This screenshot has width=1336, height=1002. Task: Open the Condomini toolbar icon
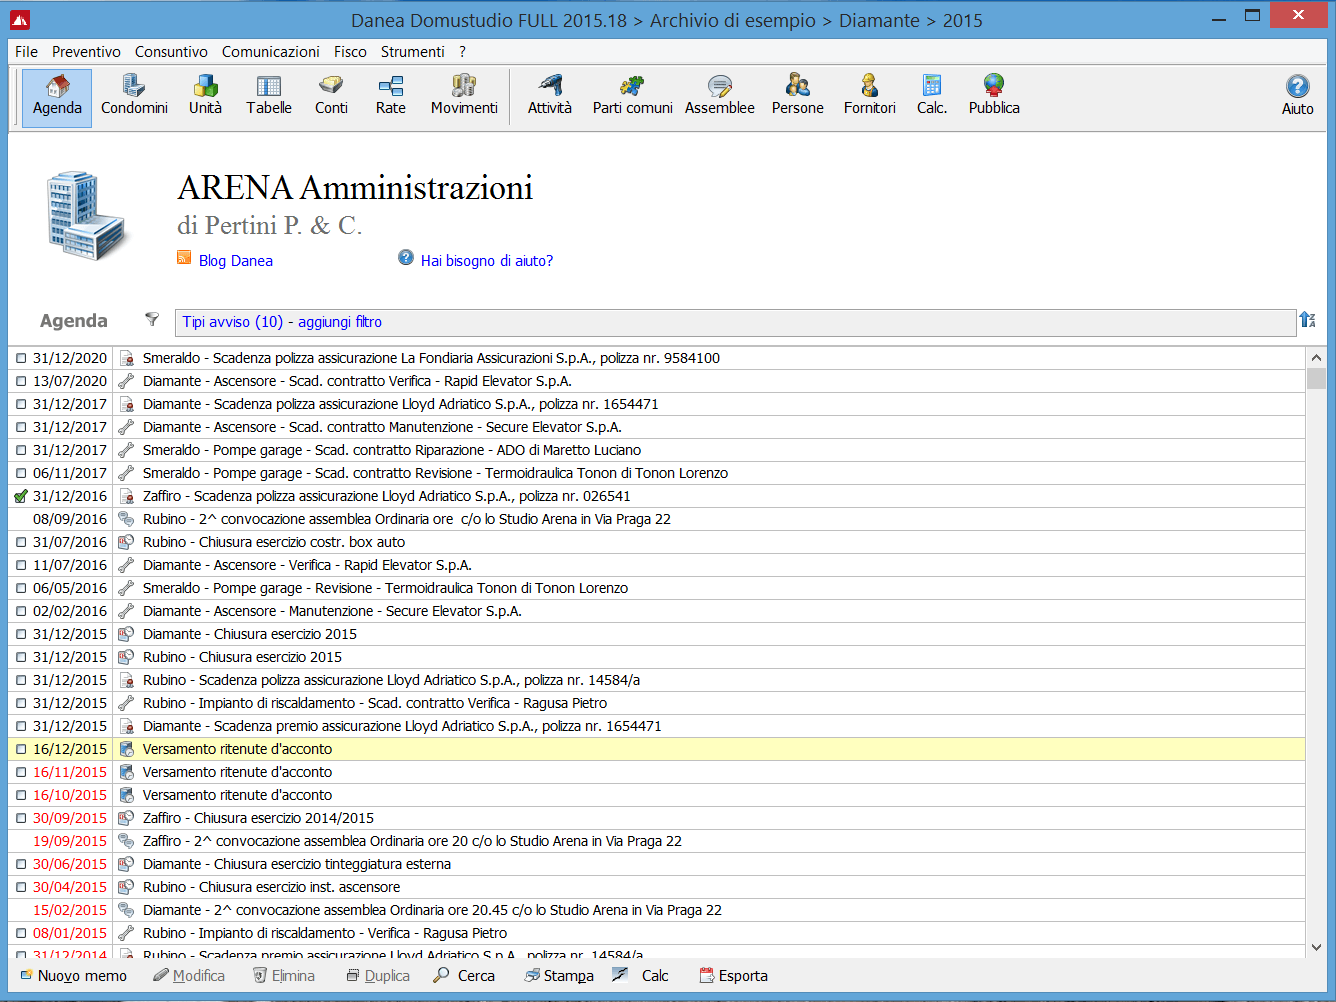pyautogui.click(x=134, y=97)
